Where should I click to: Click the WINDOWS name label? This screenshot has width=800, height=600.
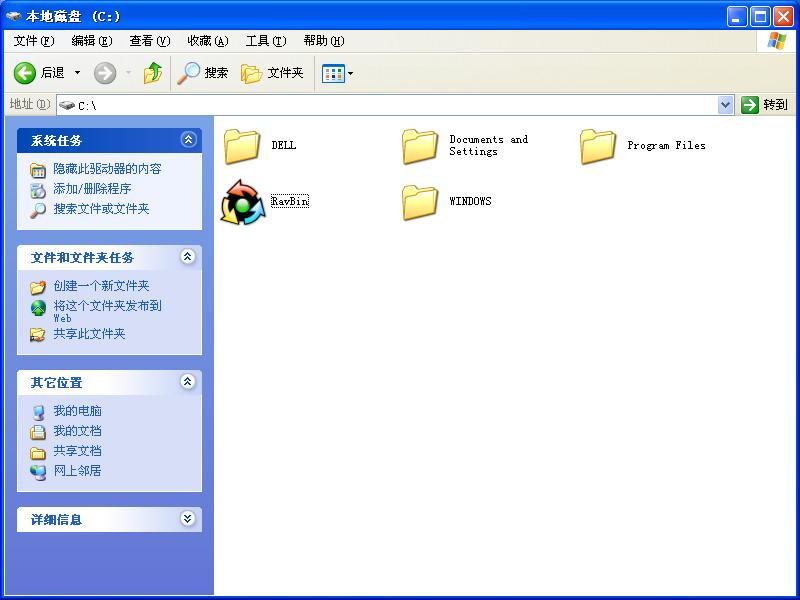click(x=470, y=201)
